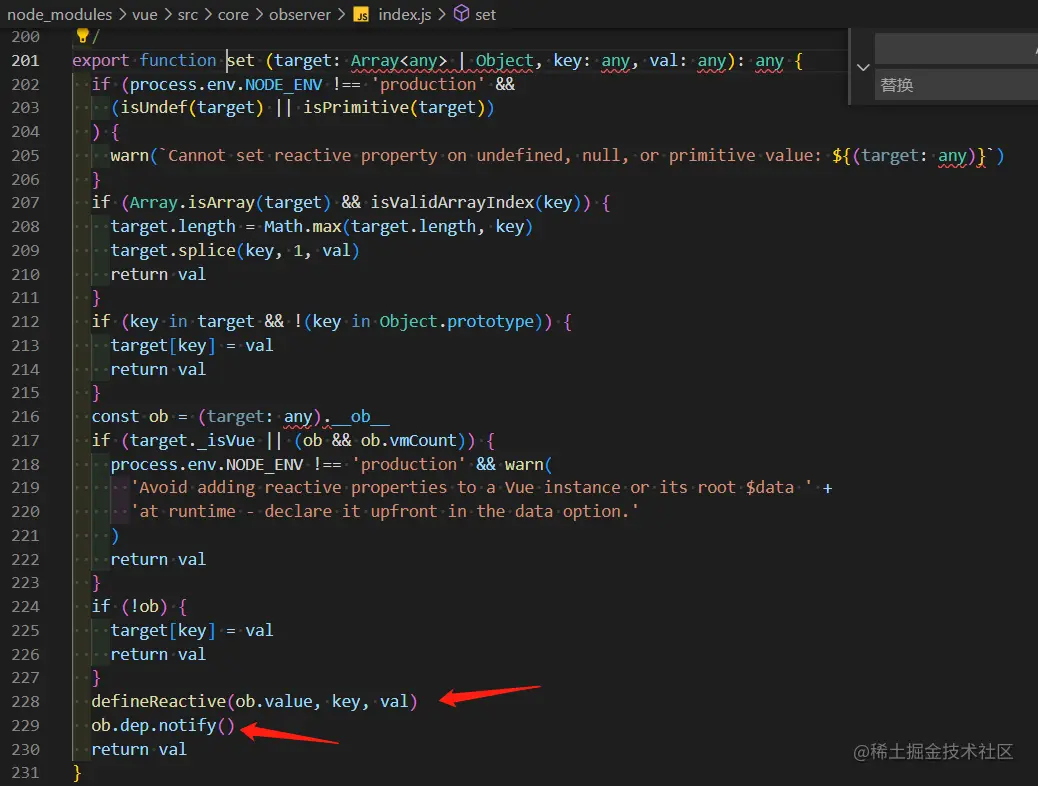Image resolution: width=1038 pixels, height=786 pixels.
Task: Click the JS file icon in breadcrumb
Action: 361,15
